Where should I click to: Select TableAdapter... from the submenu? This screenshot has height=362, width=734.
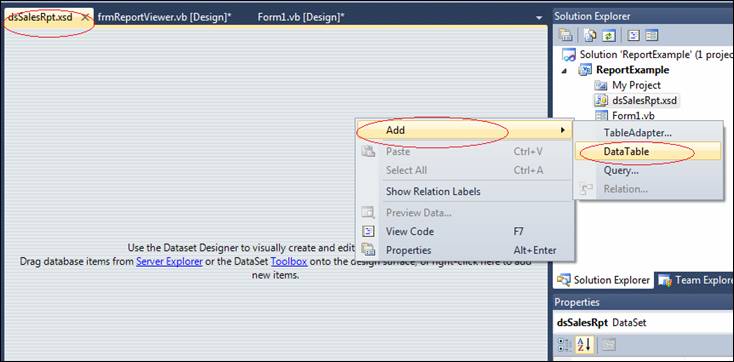pos(648,133)
